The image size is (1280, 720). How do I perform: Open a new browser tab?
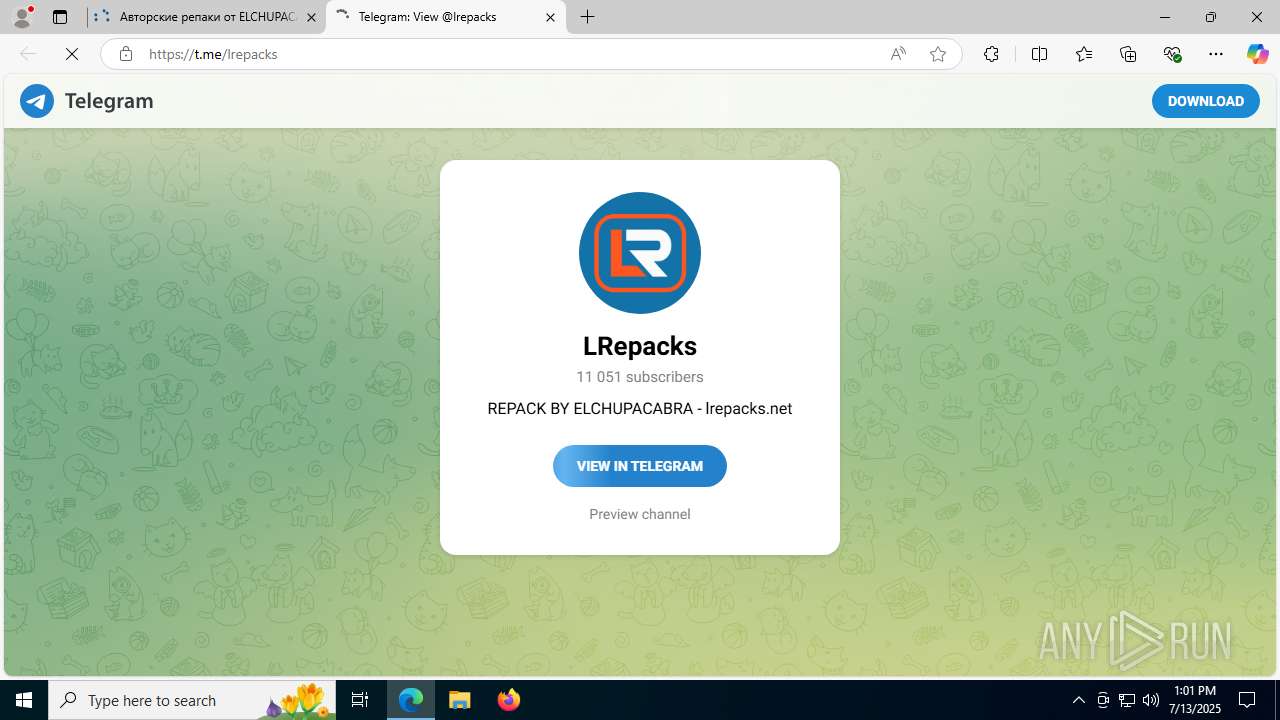(x=588, y=17)
